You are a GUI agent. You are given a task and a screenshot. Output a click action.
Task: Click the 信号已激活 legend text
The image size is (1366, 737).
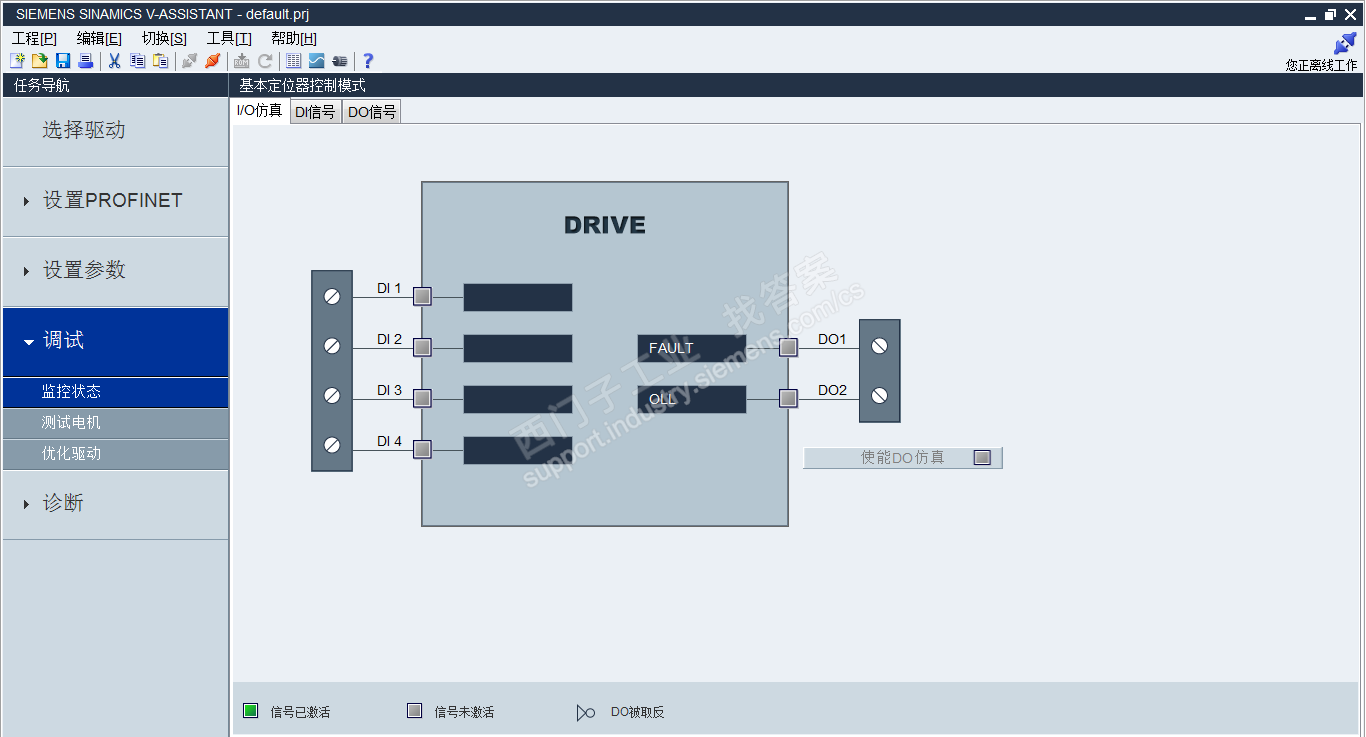coord(300,713)
